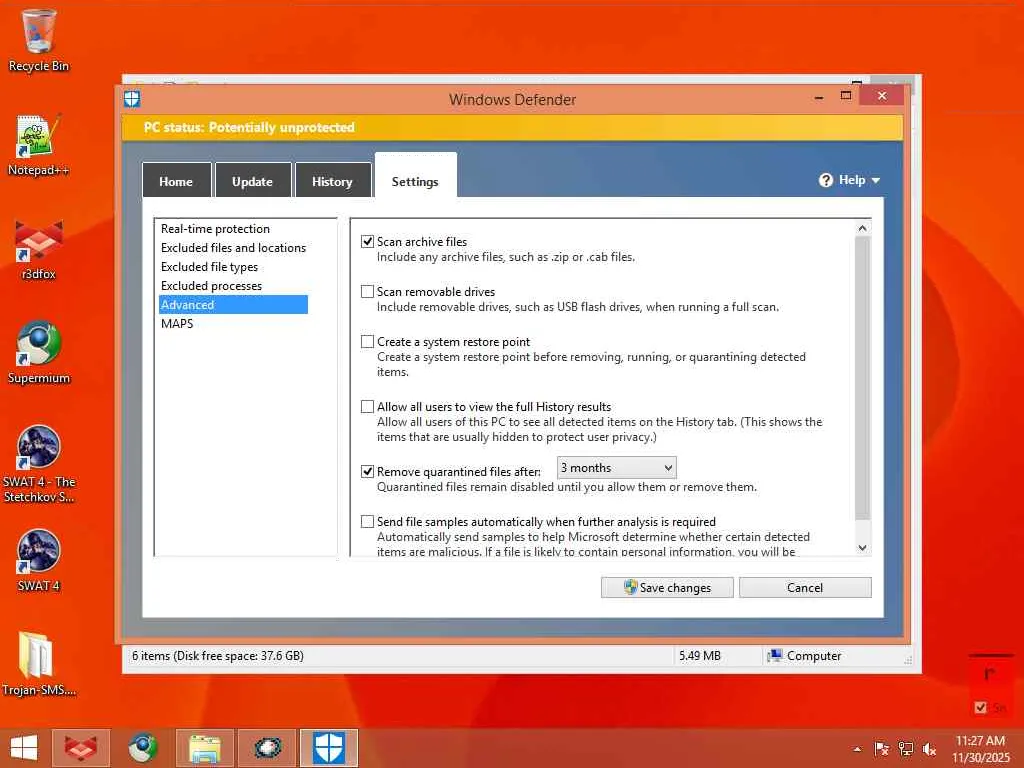
Task: Click the settings scrollbar up arrow
Action: point(863,228)
